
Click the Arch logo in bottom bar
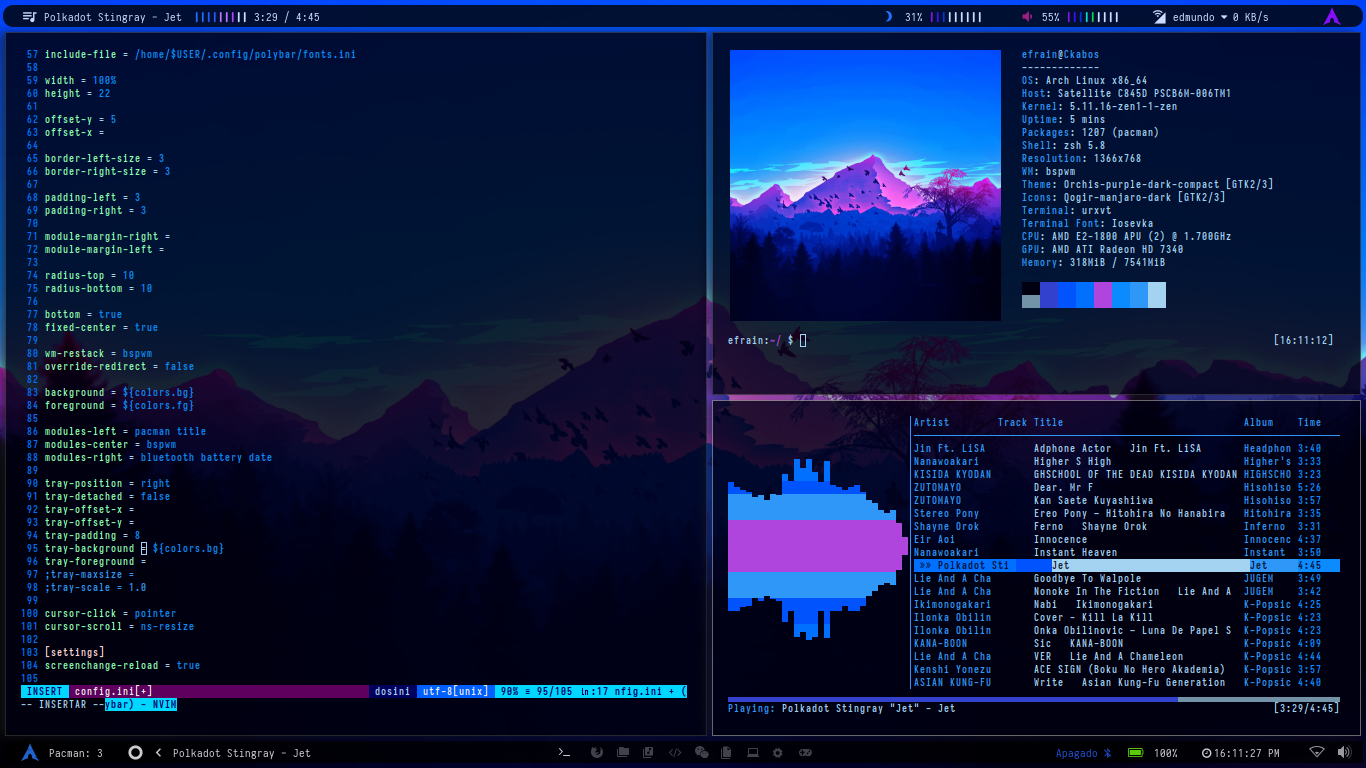(x=30, y=752)
